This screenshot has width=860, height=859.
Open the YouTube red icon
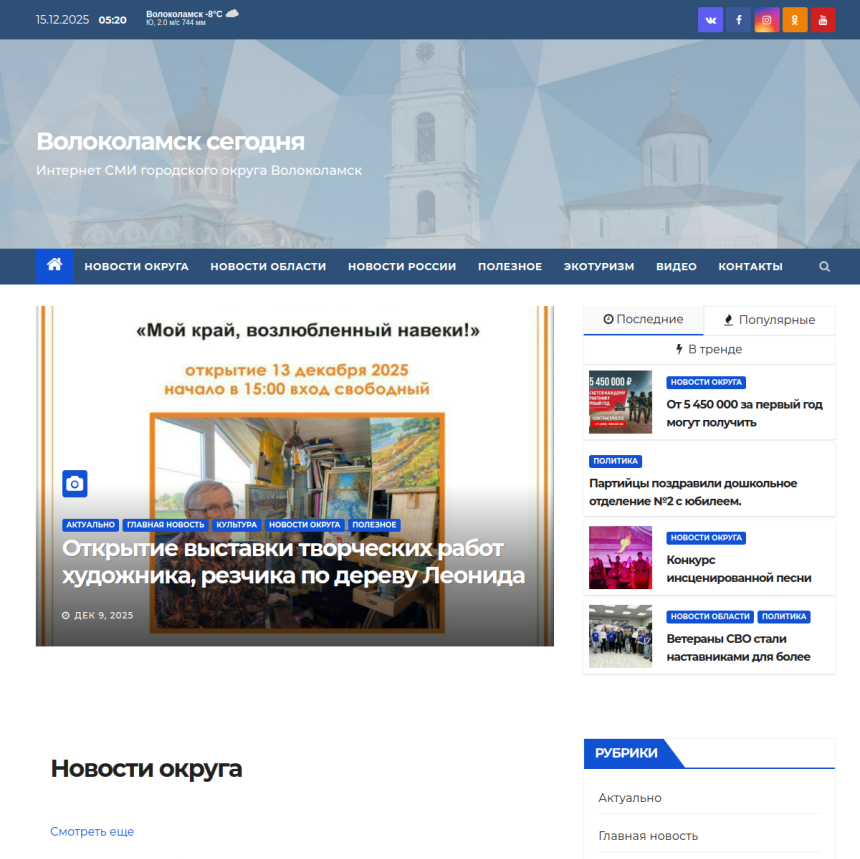tap(823, 20)
